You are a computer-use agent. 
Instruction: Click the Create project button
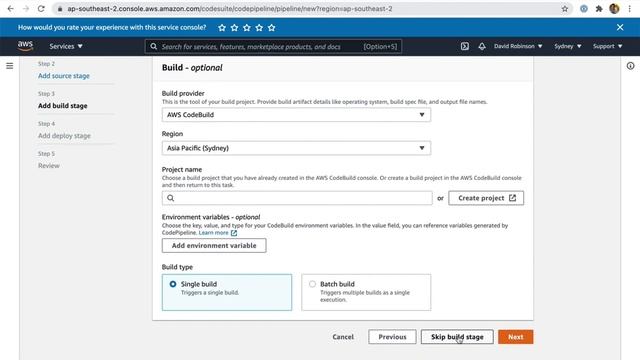486,198
